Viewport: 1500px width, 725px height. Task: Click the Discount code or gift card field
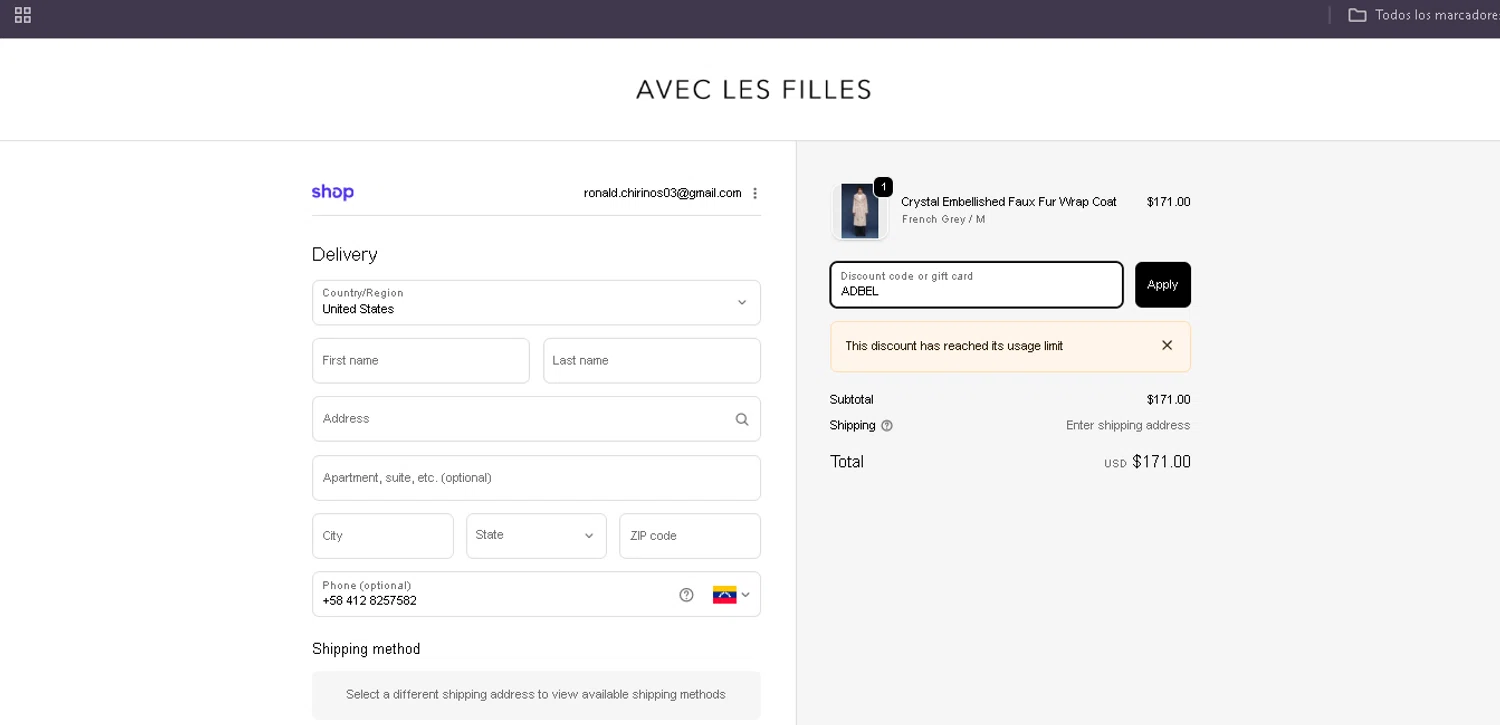tap(977, 285)
